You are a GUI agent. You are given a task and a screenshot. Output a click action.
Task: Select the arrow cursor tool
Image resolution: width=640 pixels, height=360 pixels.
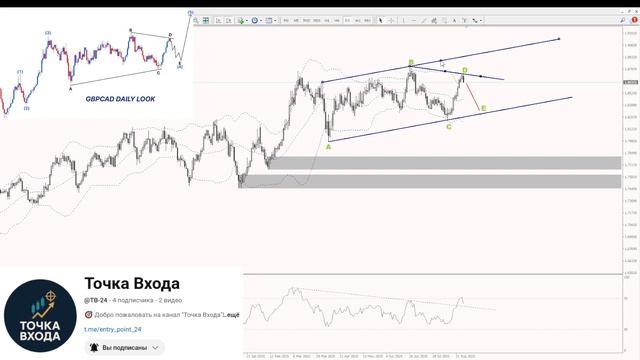[x=380, y=20]
